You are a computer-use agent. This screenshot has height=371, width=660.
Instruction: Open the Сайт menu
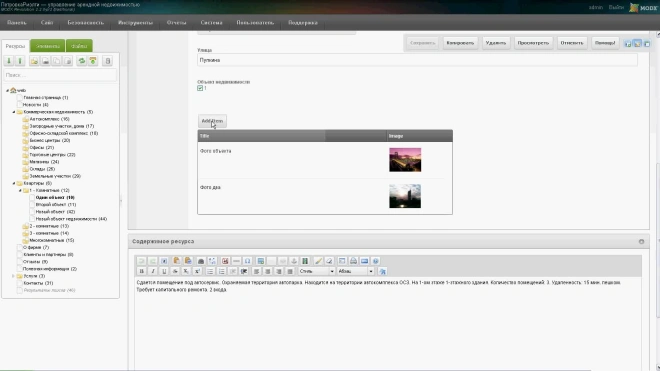click(47, 23)
